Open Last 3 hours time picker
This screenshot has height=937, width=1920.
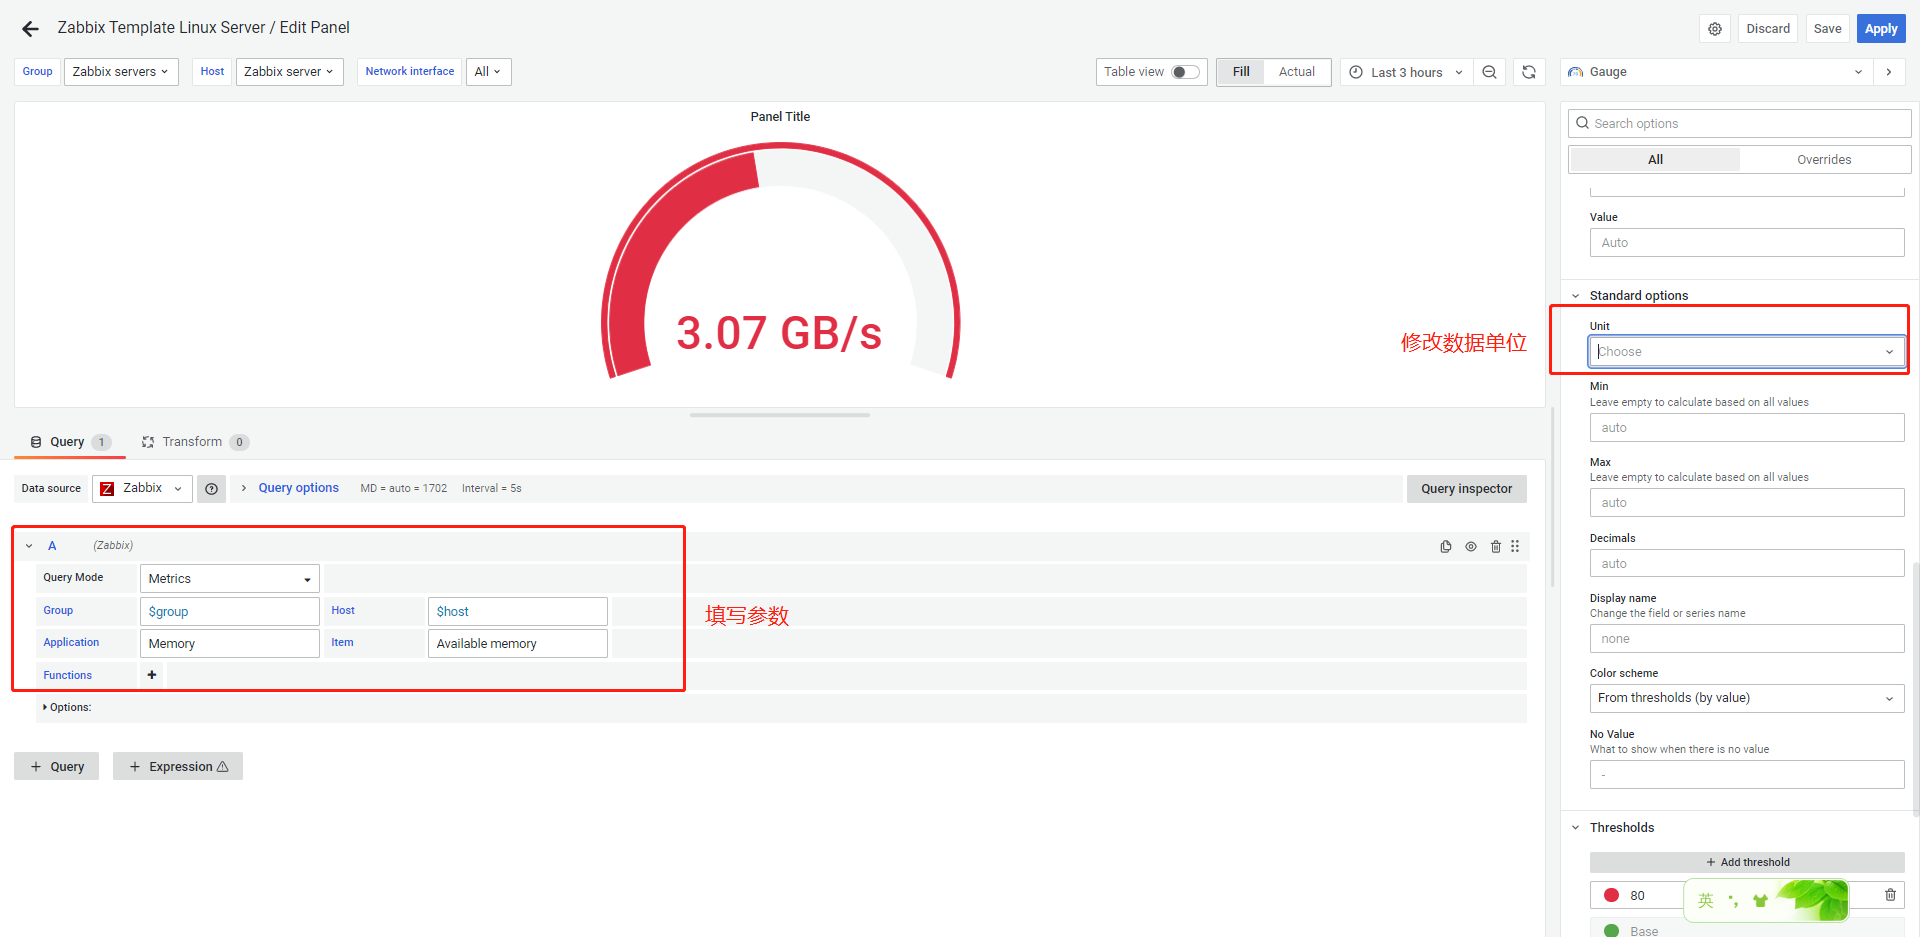1406,72
